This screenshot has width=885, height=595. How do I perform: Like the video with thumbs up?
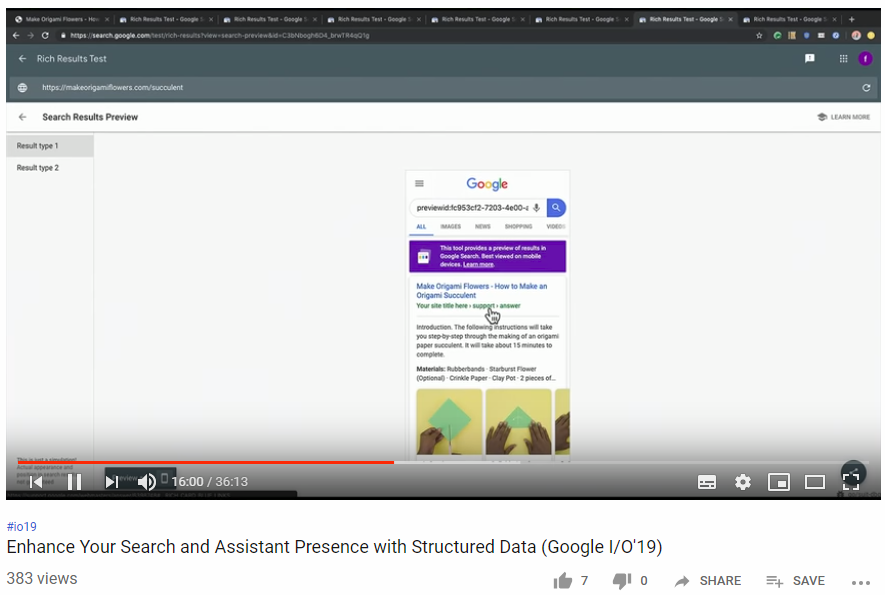(563, 580)
